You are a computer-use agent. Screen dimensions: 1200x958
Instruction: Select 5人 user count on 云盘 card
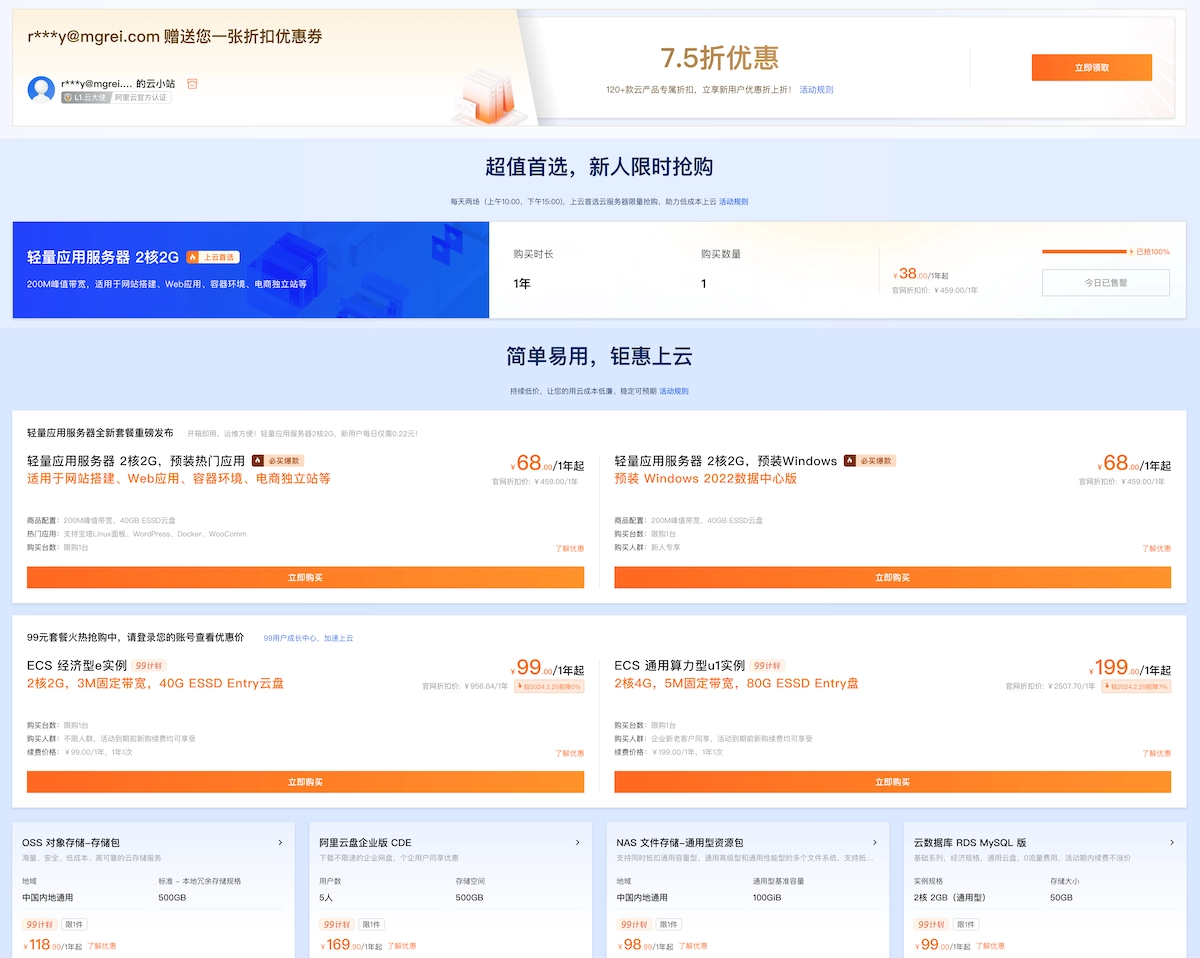(x=326, y=898)
